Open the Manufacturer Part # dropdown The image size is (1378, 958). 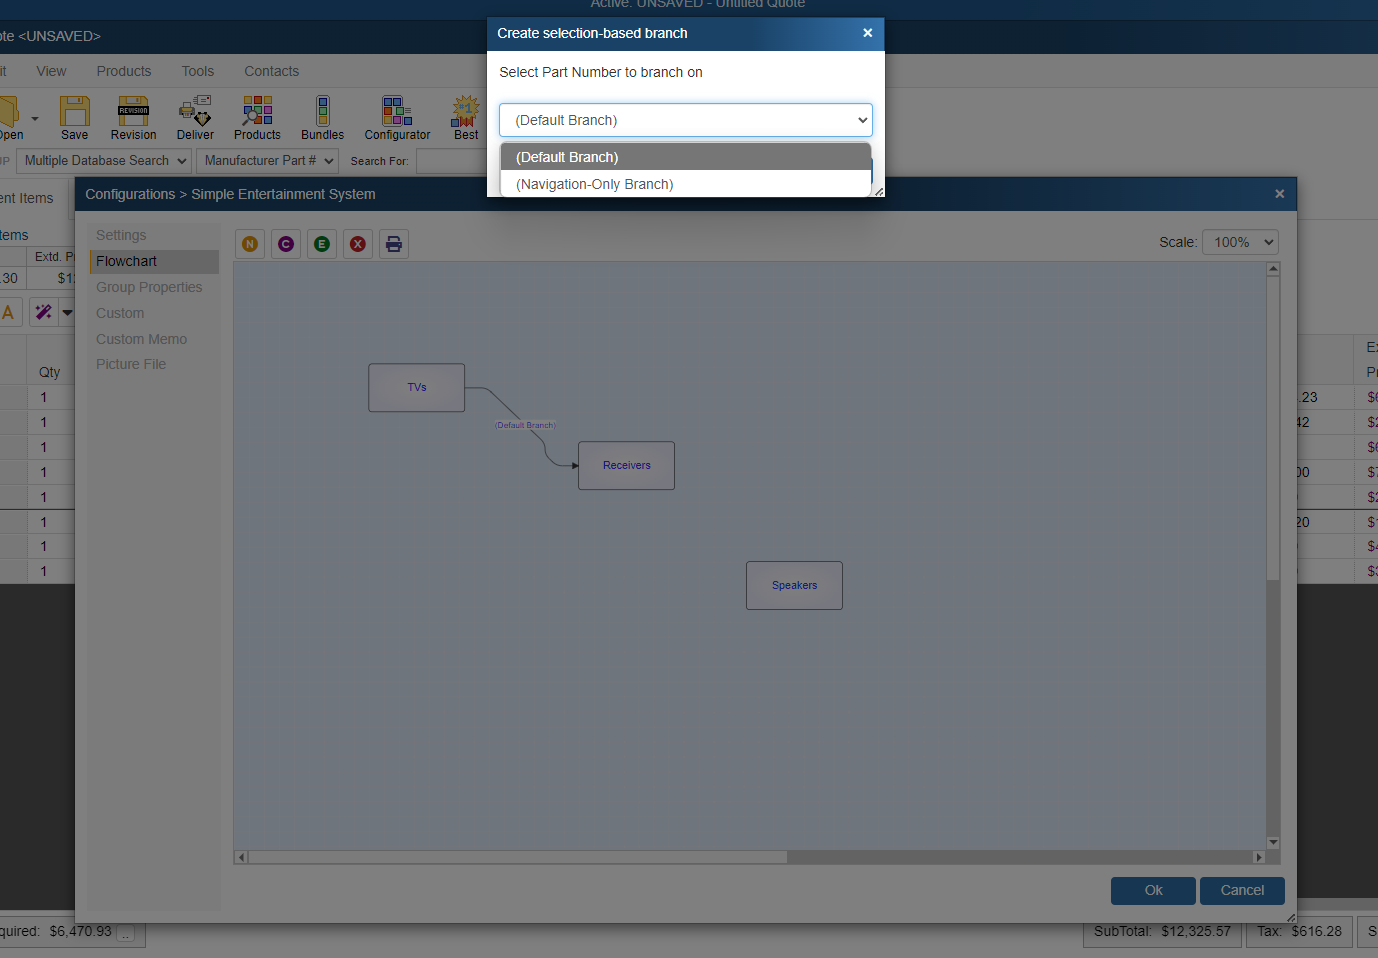[x=268, y=161]
